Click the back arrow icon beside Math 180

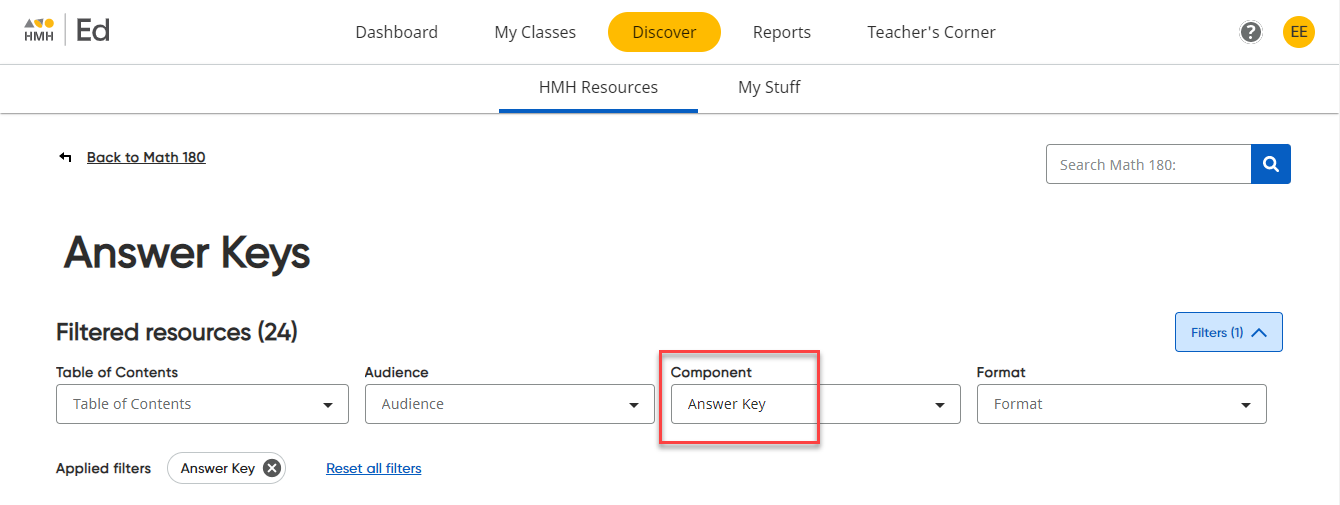(x=66, y=158)
